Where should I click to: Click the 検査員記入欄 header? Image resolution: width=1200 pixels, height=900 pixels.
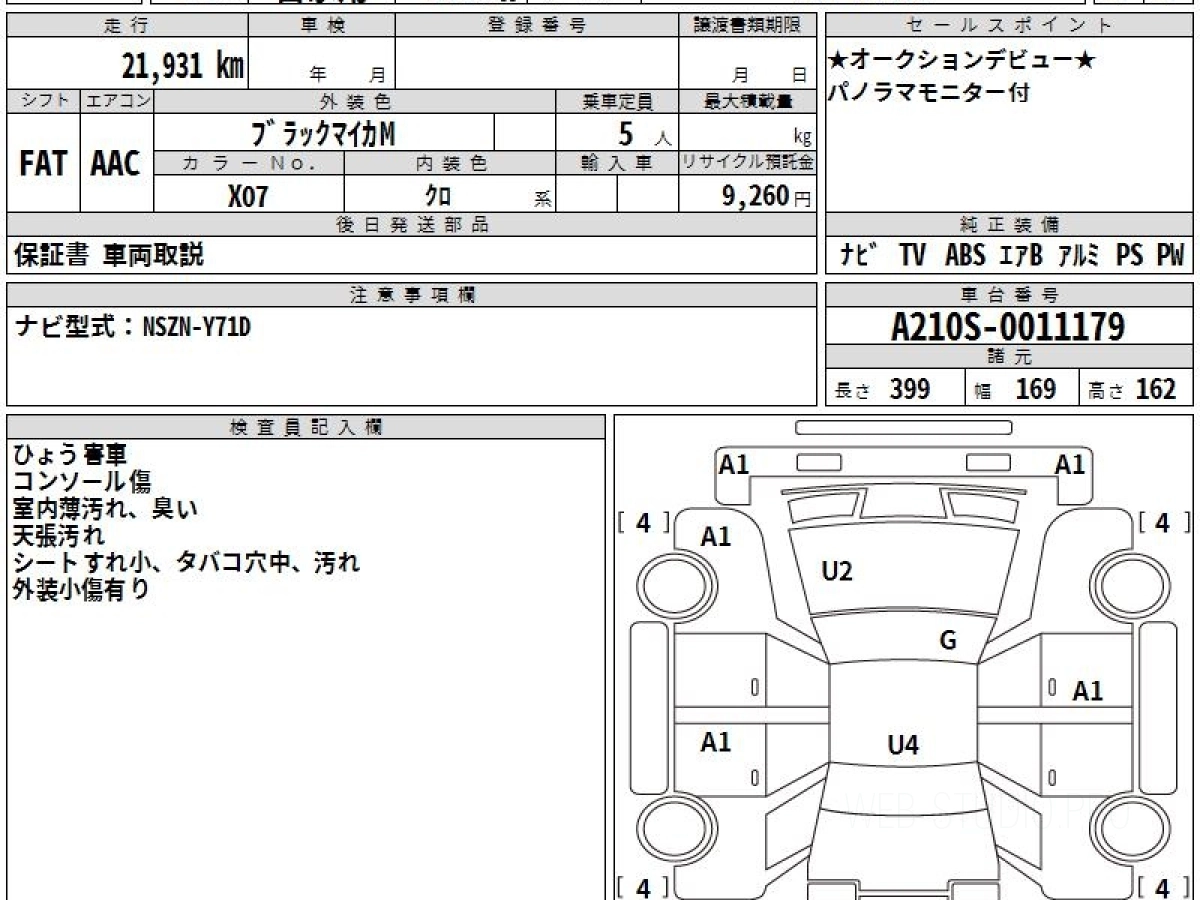[x=306, y=427]
